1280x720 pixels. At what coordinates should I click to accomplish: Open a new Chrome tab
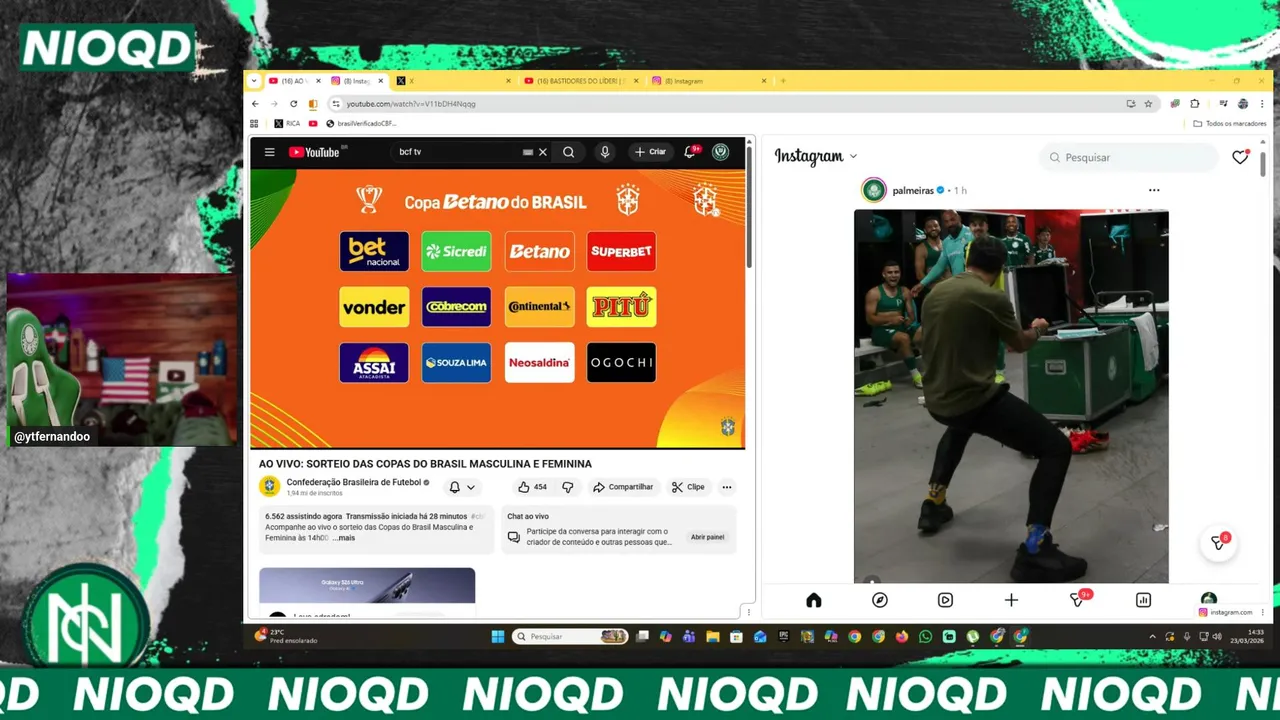coord(783,81)
